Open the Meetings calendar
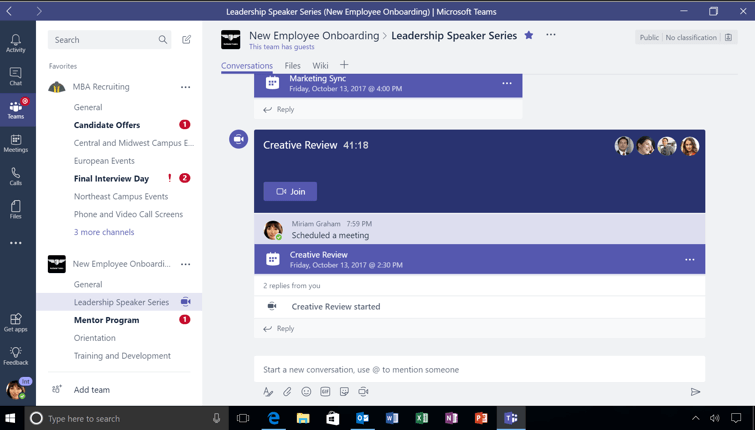The height and width of the screenshot is (430, 755). click(15, 143)
